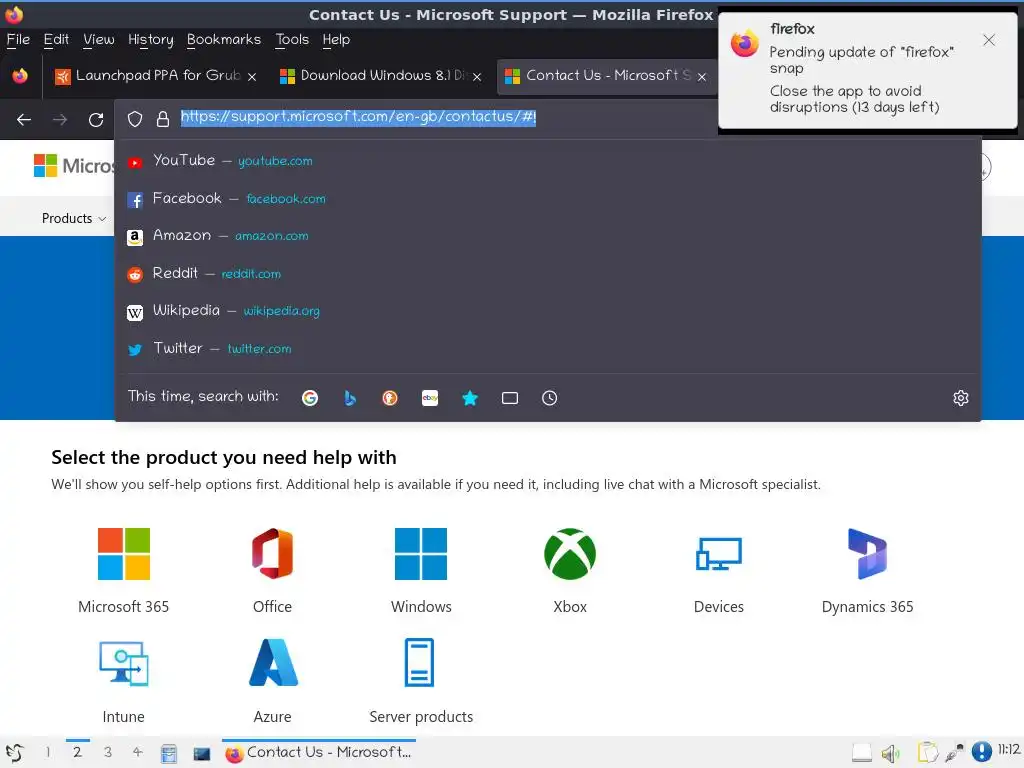Viewport: 1024px width, 768px height.
Task: Click the highlighted URL in address bar
Action: (358, 117)
